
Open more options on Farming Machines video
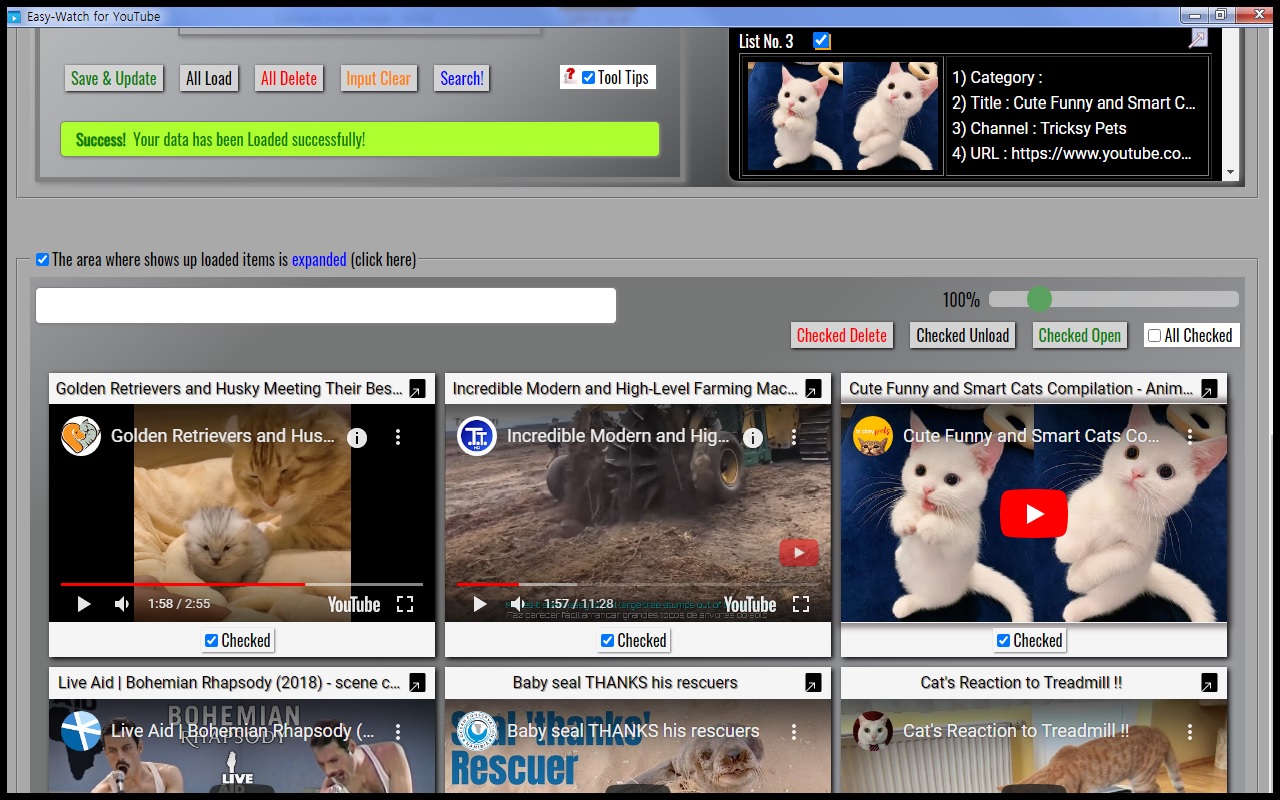794,437
